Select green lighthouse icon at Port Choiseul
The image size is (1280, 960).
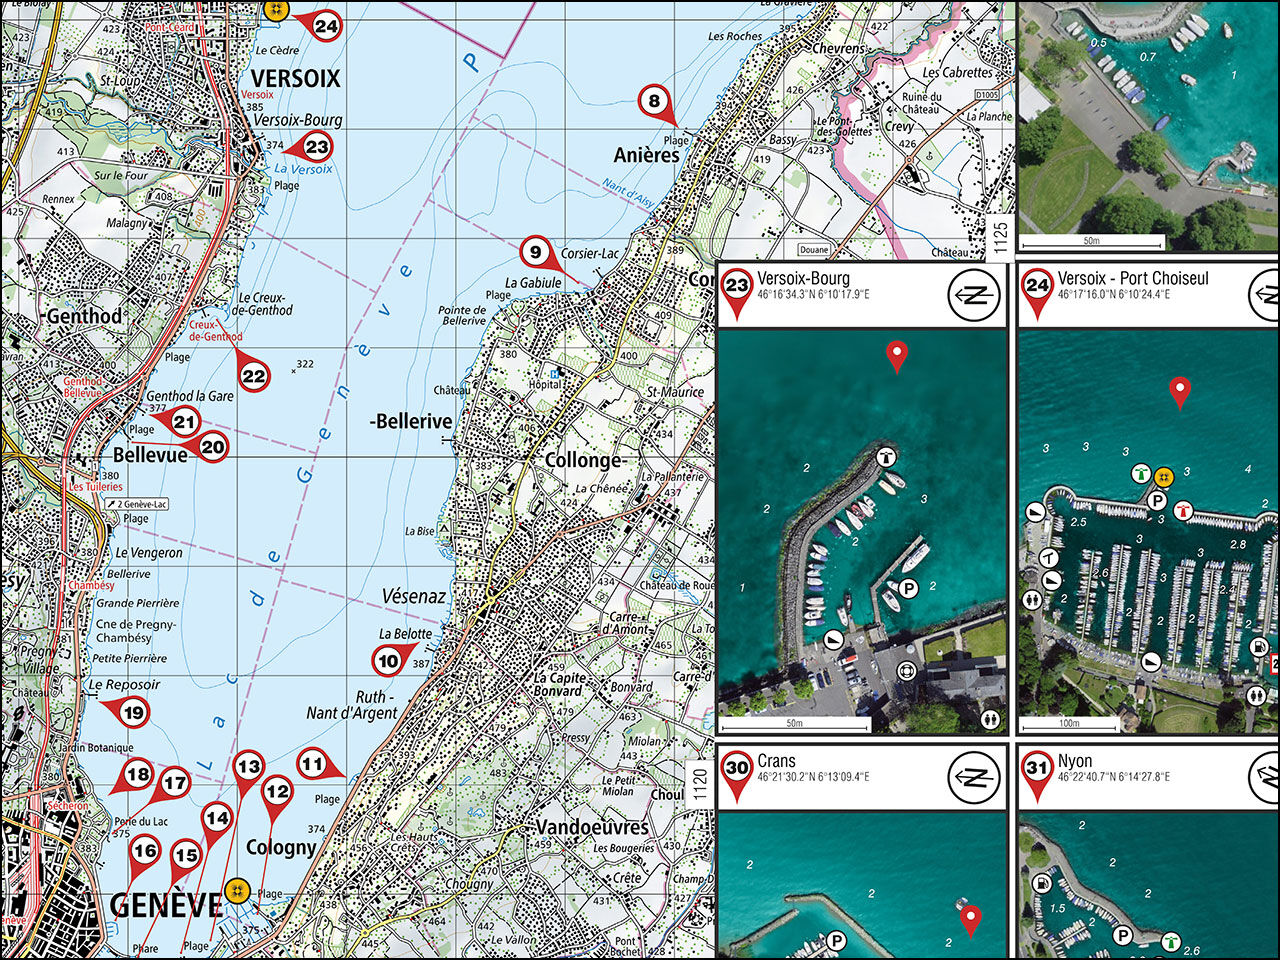(x=1140, y=473)
